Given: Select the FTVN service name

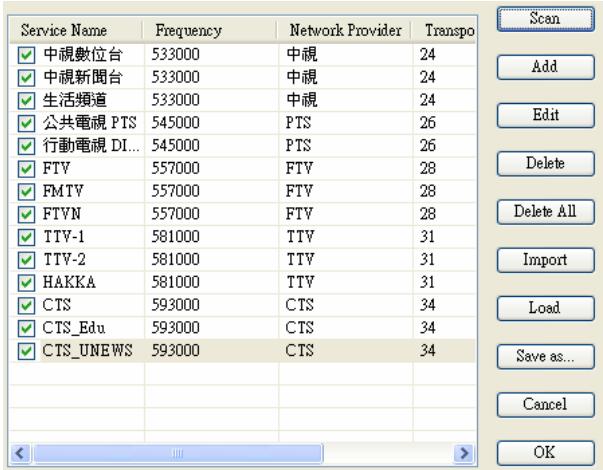Looking at the screenshot, I should (62, 214).
